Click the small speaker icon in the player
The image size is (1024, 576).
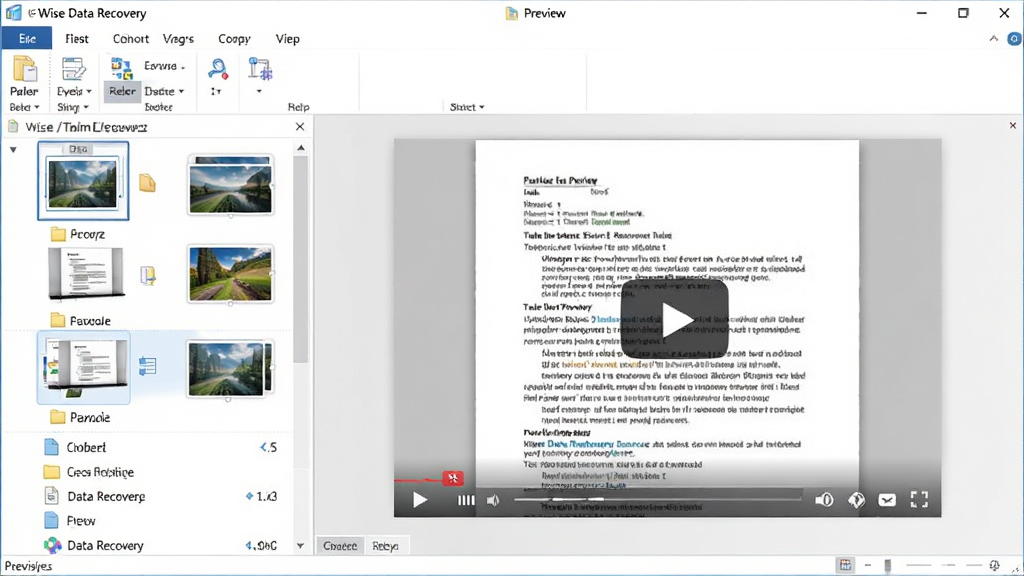pos(493,500)
